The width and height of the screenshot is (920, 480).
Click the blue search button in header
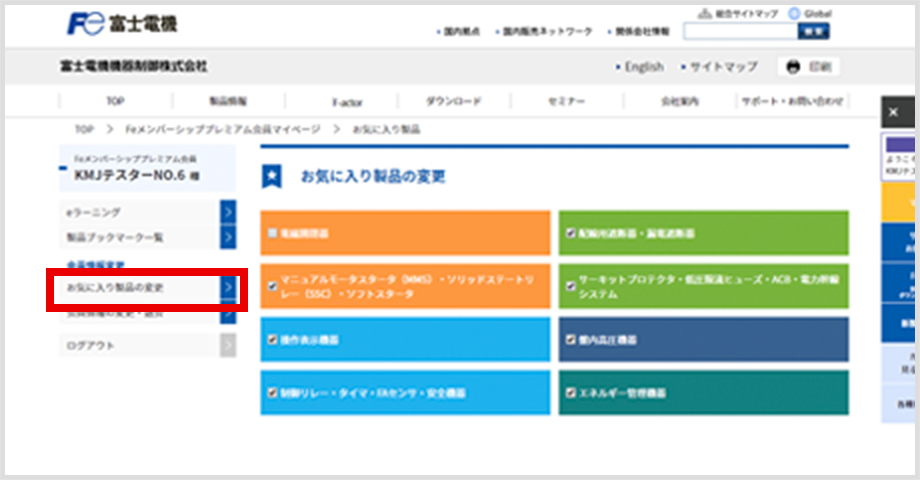click(x=813, y=32)
